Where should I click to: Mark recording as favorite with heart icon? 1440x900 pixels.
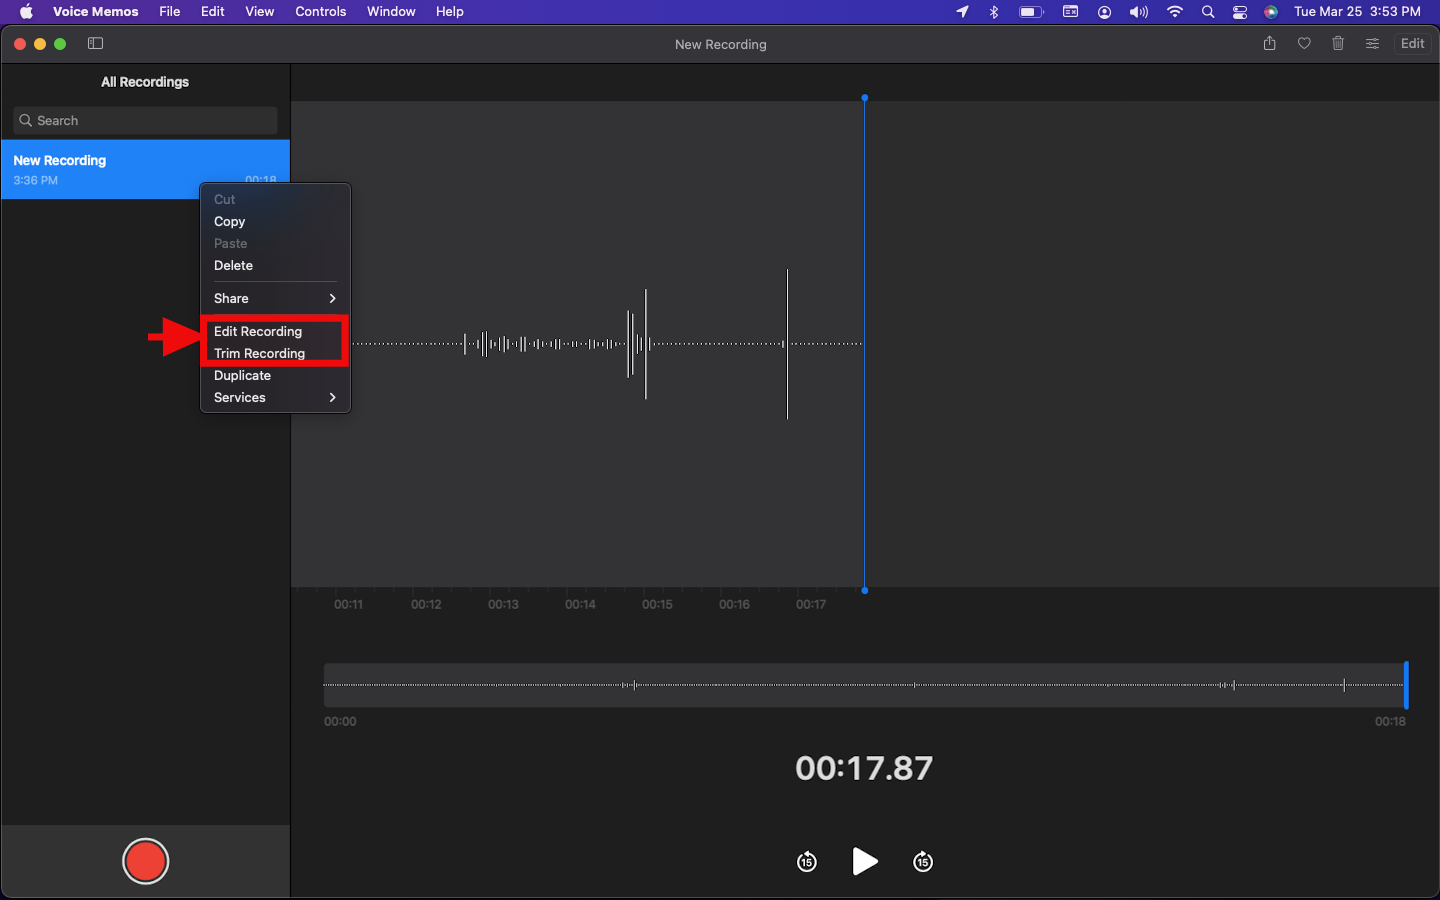click(x=1304, y=43)
